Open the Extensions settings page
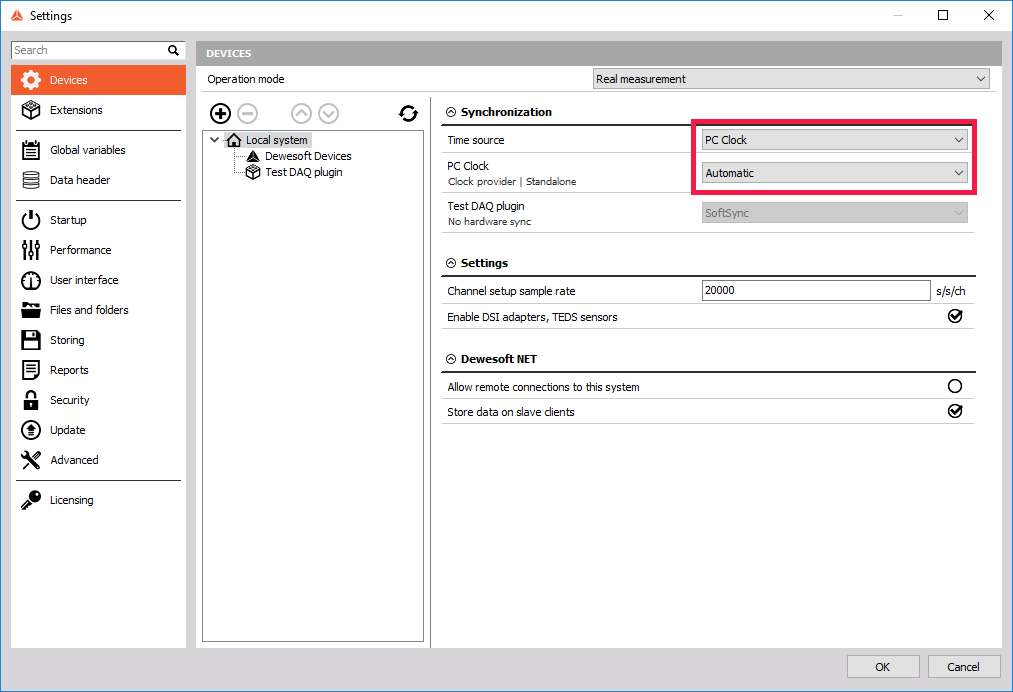The height and width of the screenshot is (692, 1013). click(x=98, y=110)
